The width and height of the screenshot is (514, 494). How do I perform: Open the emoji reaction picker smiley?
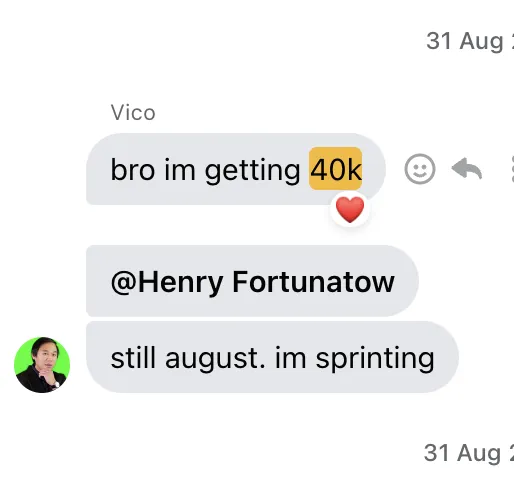pyautogui.click(x=420, y=169)
